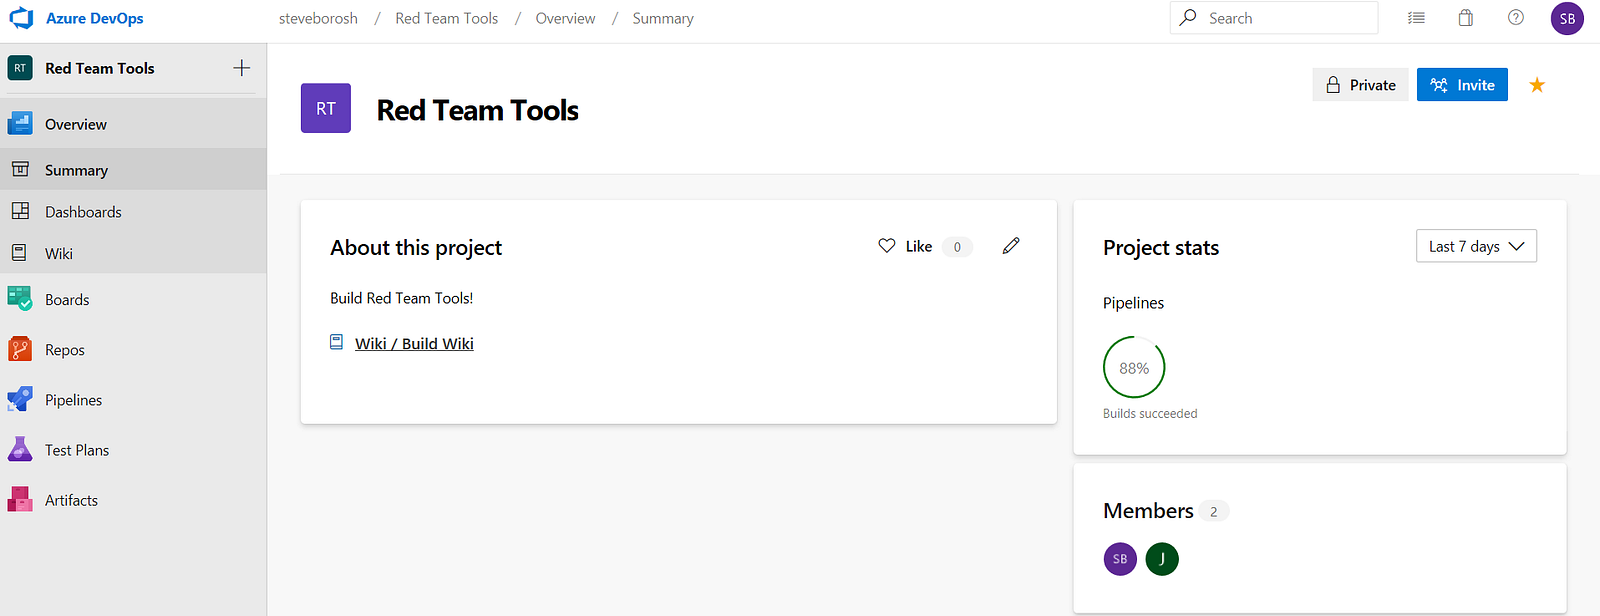Click the Members count badge 2
Viewport: 1600px width, 616px height.
[x=1214, y=511]
